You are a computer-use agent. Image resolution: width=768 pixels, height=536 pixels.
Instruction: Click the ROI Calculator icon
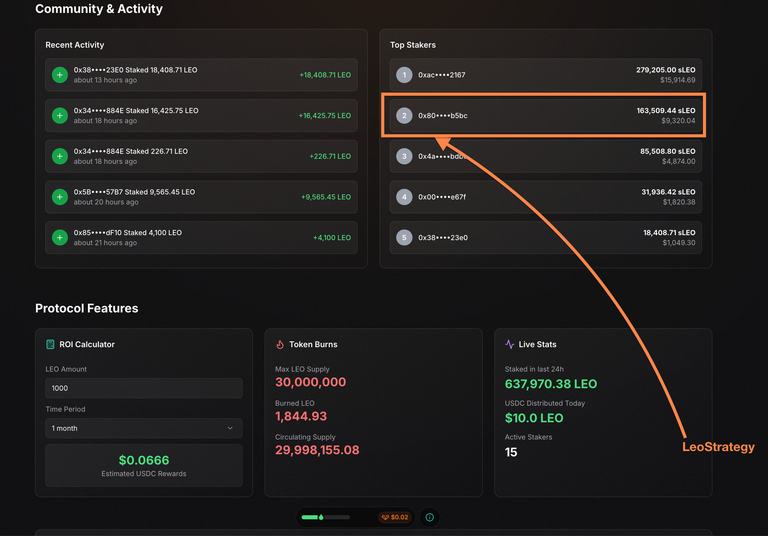[50, 344]
